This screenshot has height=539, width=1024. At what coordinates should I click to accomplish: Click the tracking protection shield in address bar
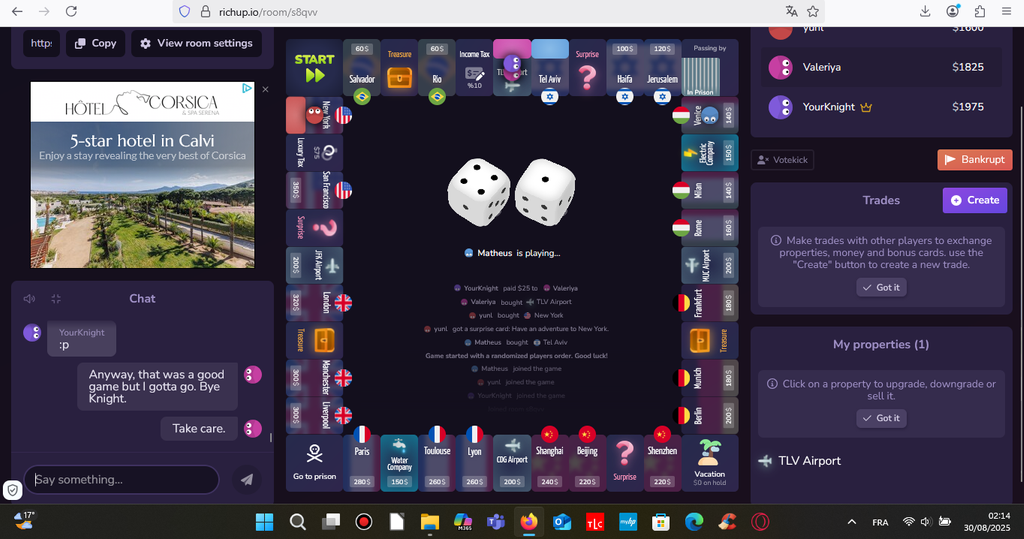point(185,12)
